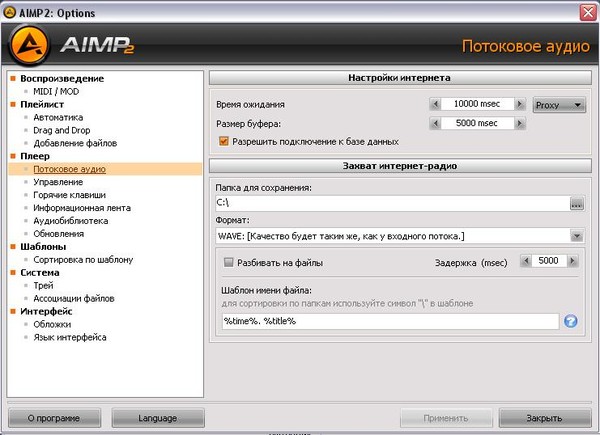
Task: Click the Закрыть button
Action: (545, 418)
